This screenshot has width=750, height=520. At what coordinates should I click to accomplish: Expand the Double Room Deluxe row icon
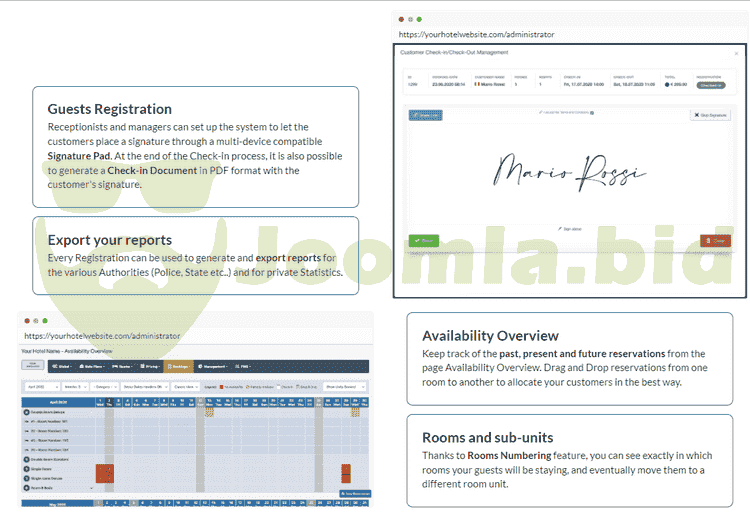(26, 411)
